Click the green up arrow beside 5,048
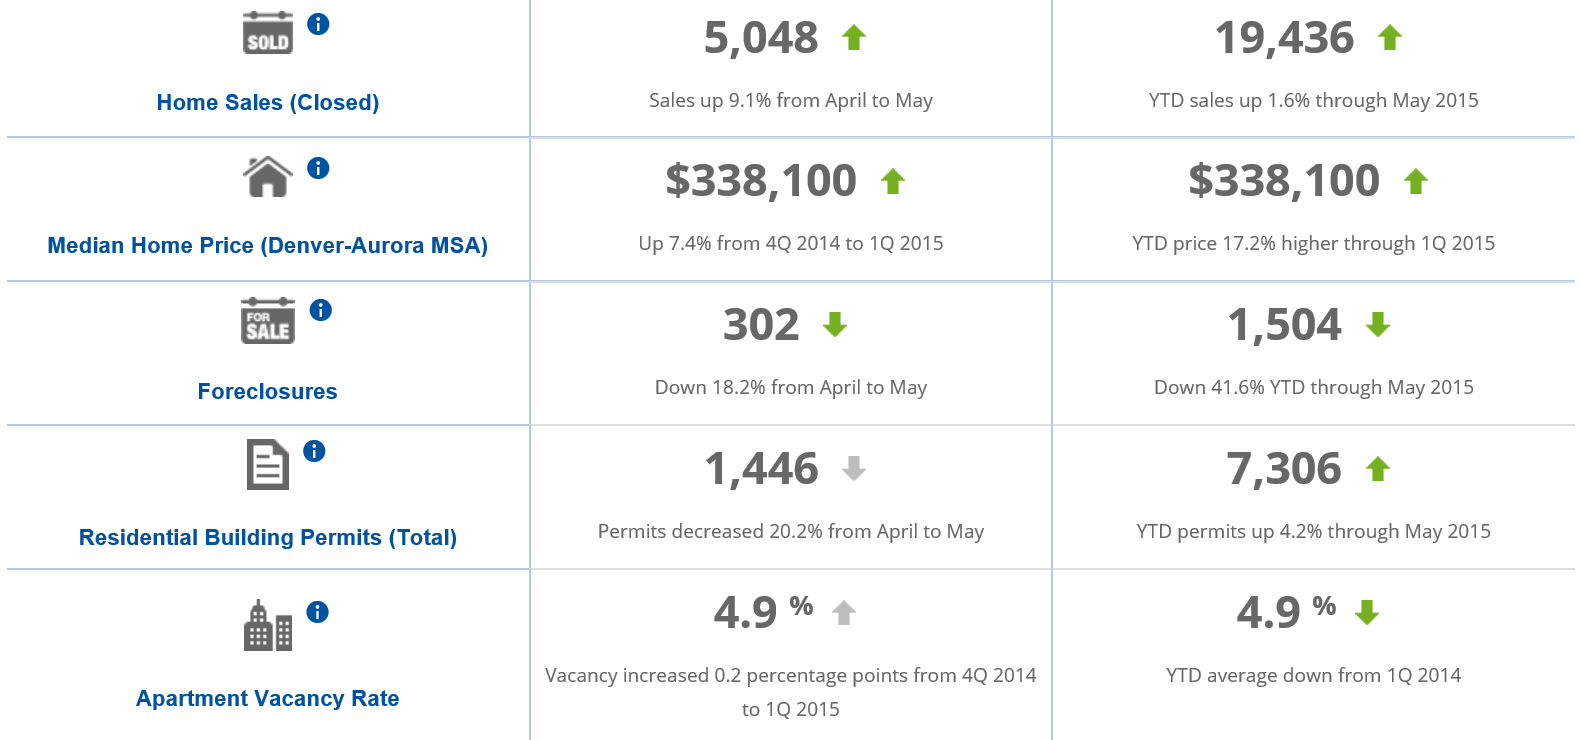 point(853,38)
